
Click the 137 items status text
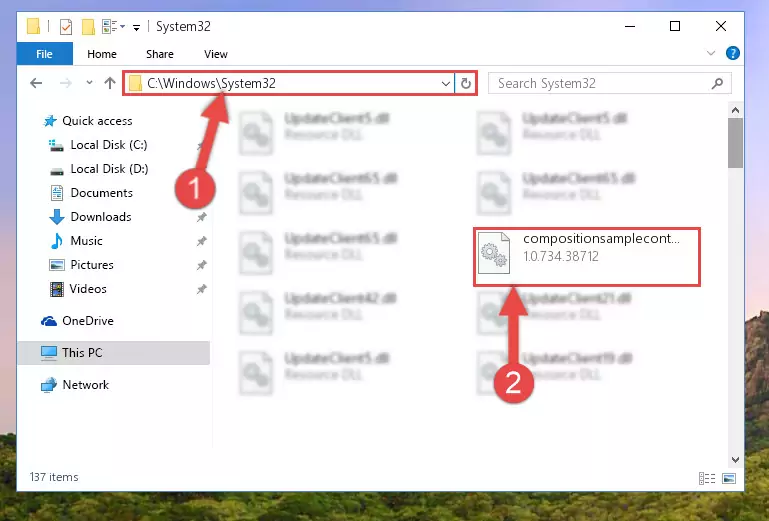click(54, 477)
